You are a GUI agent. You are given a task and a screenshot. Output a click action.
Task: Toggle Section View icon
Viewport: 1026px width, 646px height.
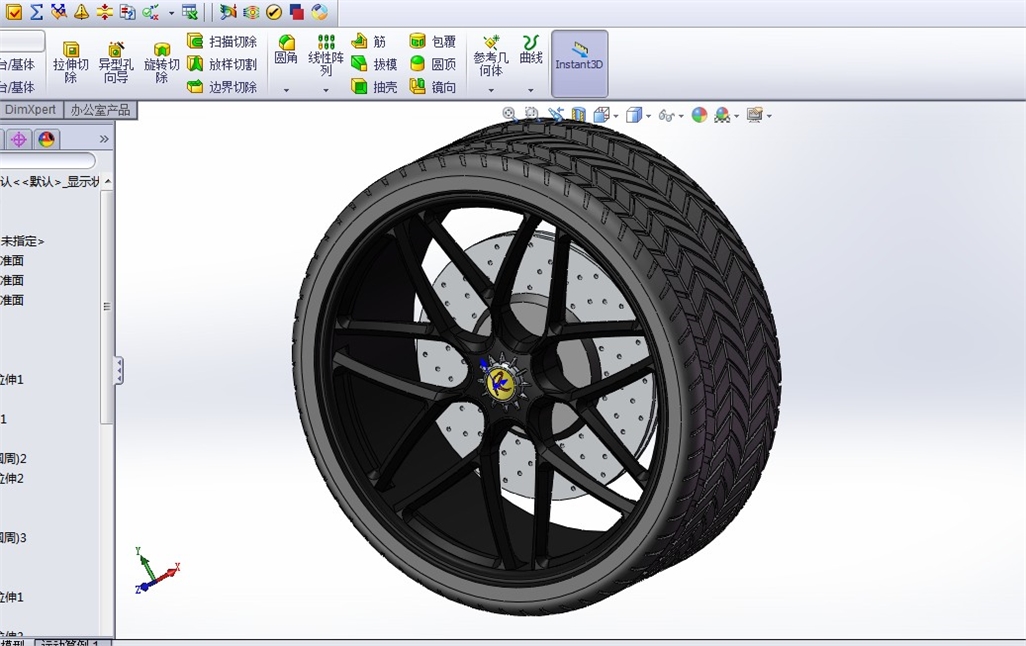click(x=578, y=115)
